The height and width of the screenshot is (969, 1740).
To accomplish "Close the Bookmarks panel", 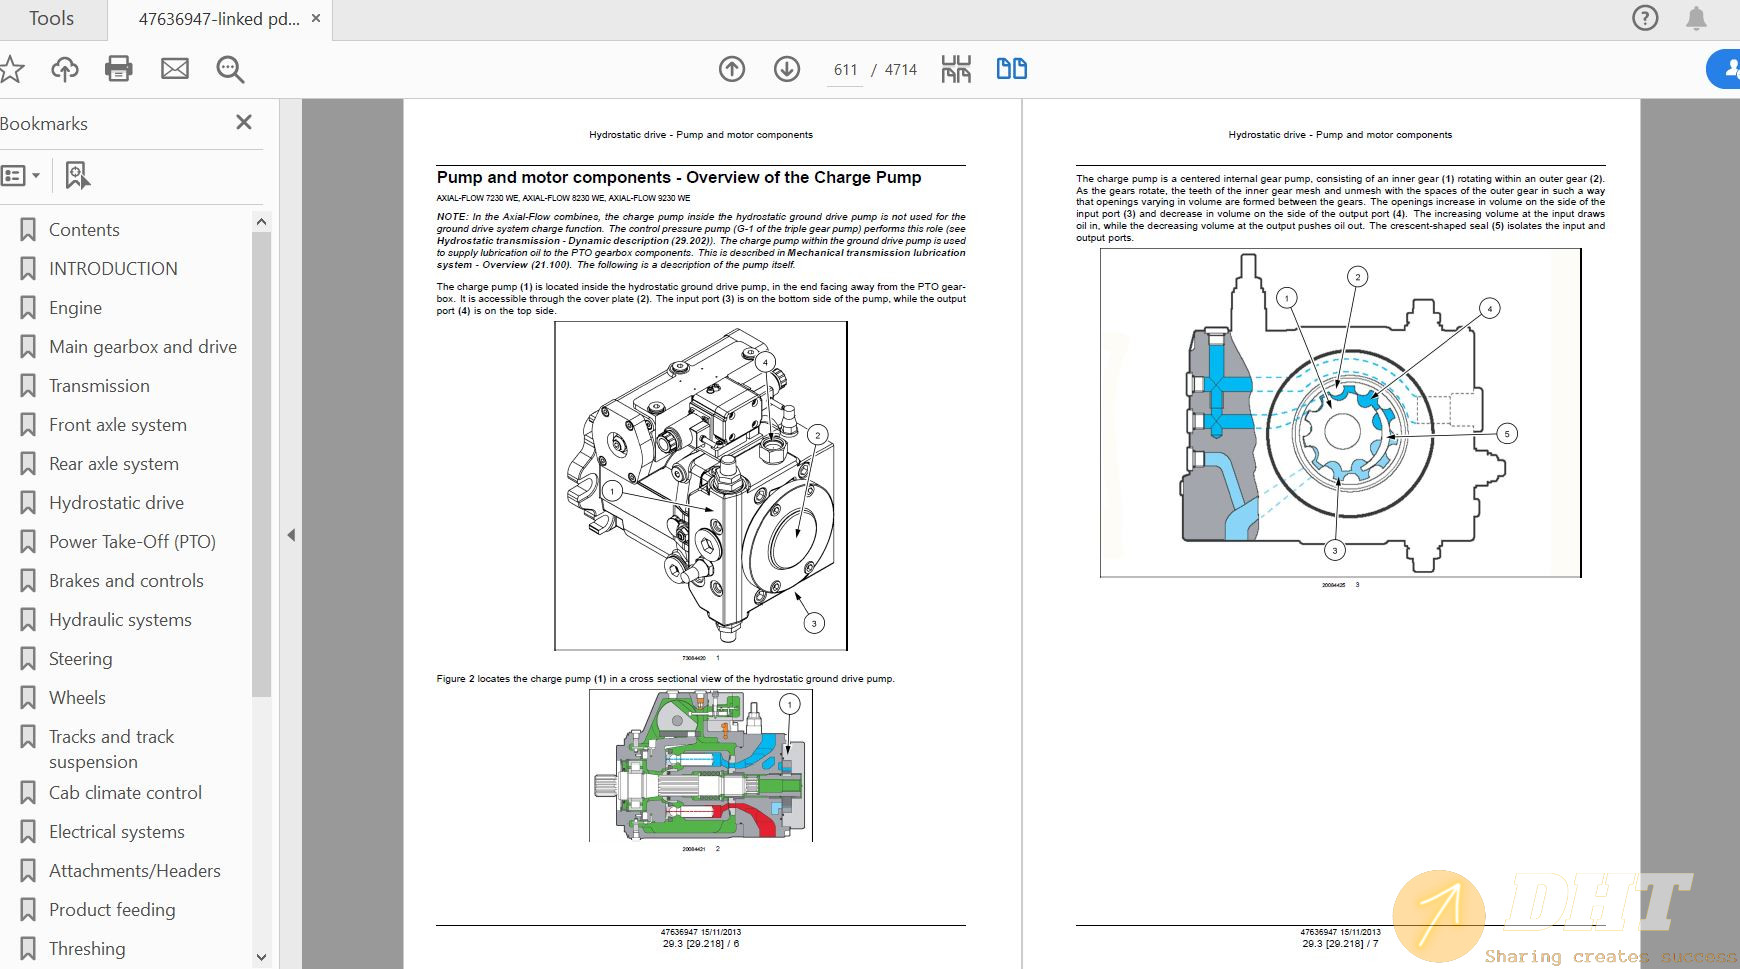I will 244,122.
